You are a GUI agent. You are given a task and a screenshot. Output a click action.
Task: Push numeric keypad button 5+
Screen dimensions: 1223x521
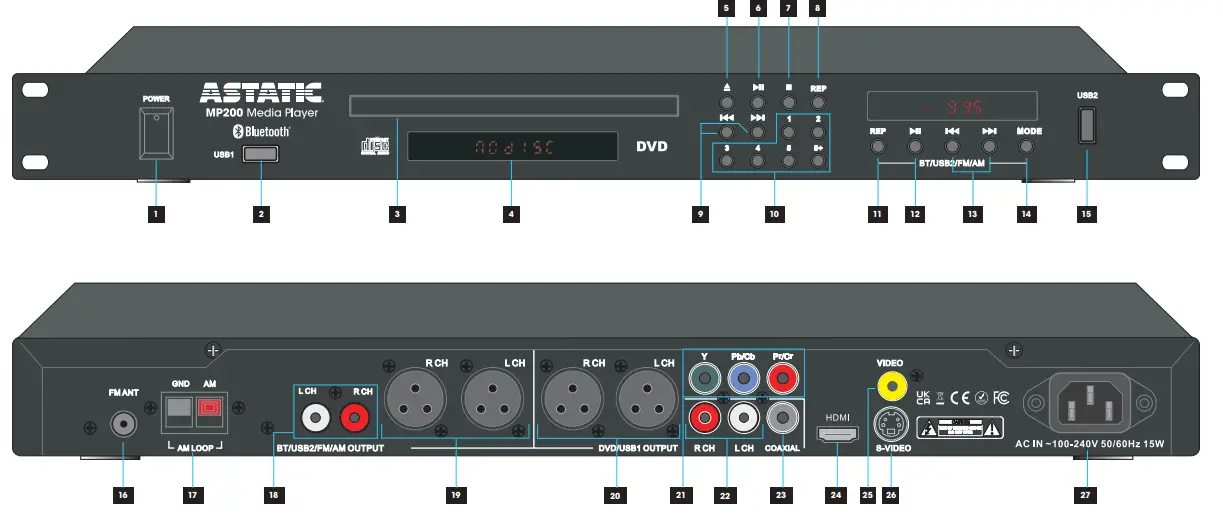(818, 160)
